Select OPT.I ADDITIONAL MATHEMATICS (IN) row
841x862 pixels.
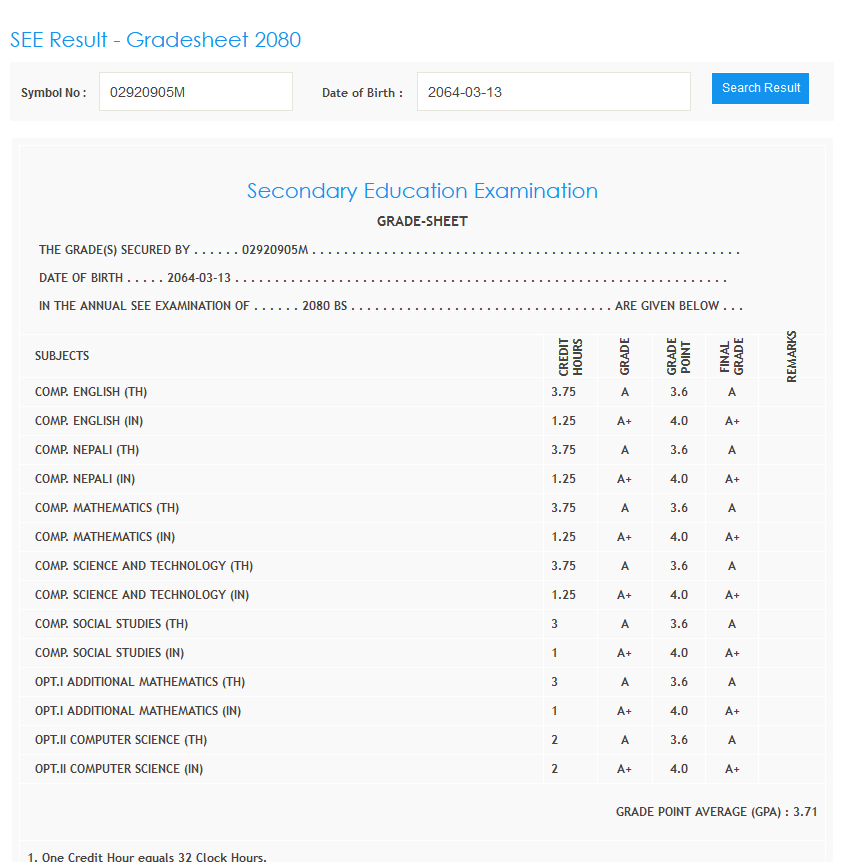point(138,711)
